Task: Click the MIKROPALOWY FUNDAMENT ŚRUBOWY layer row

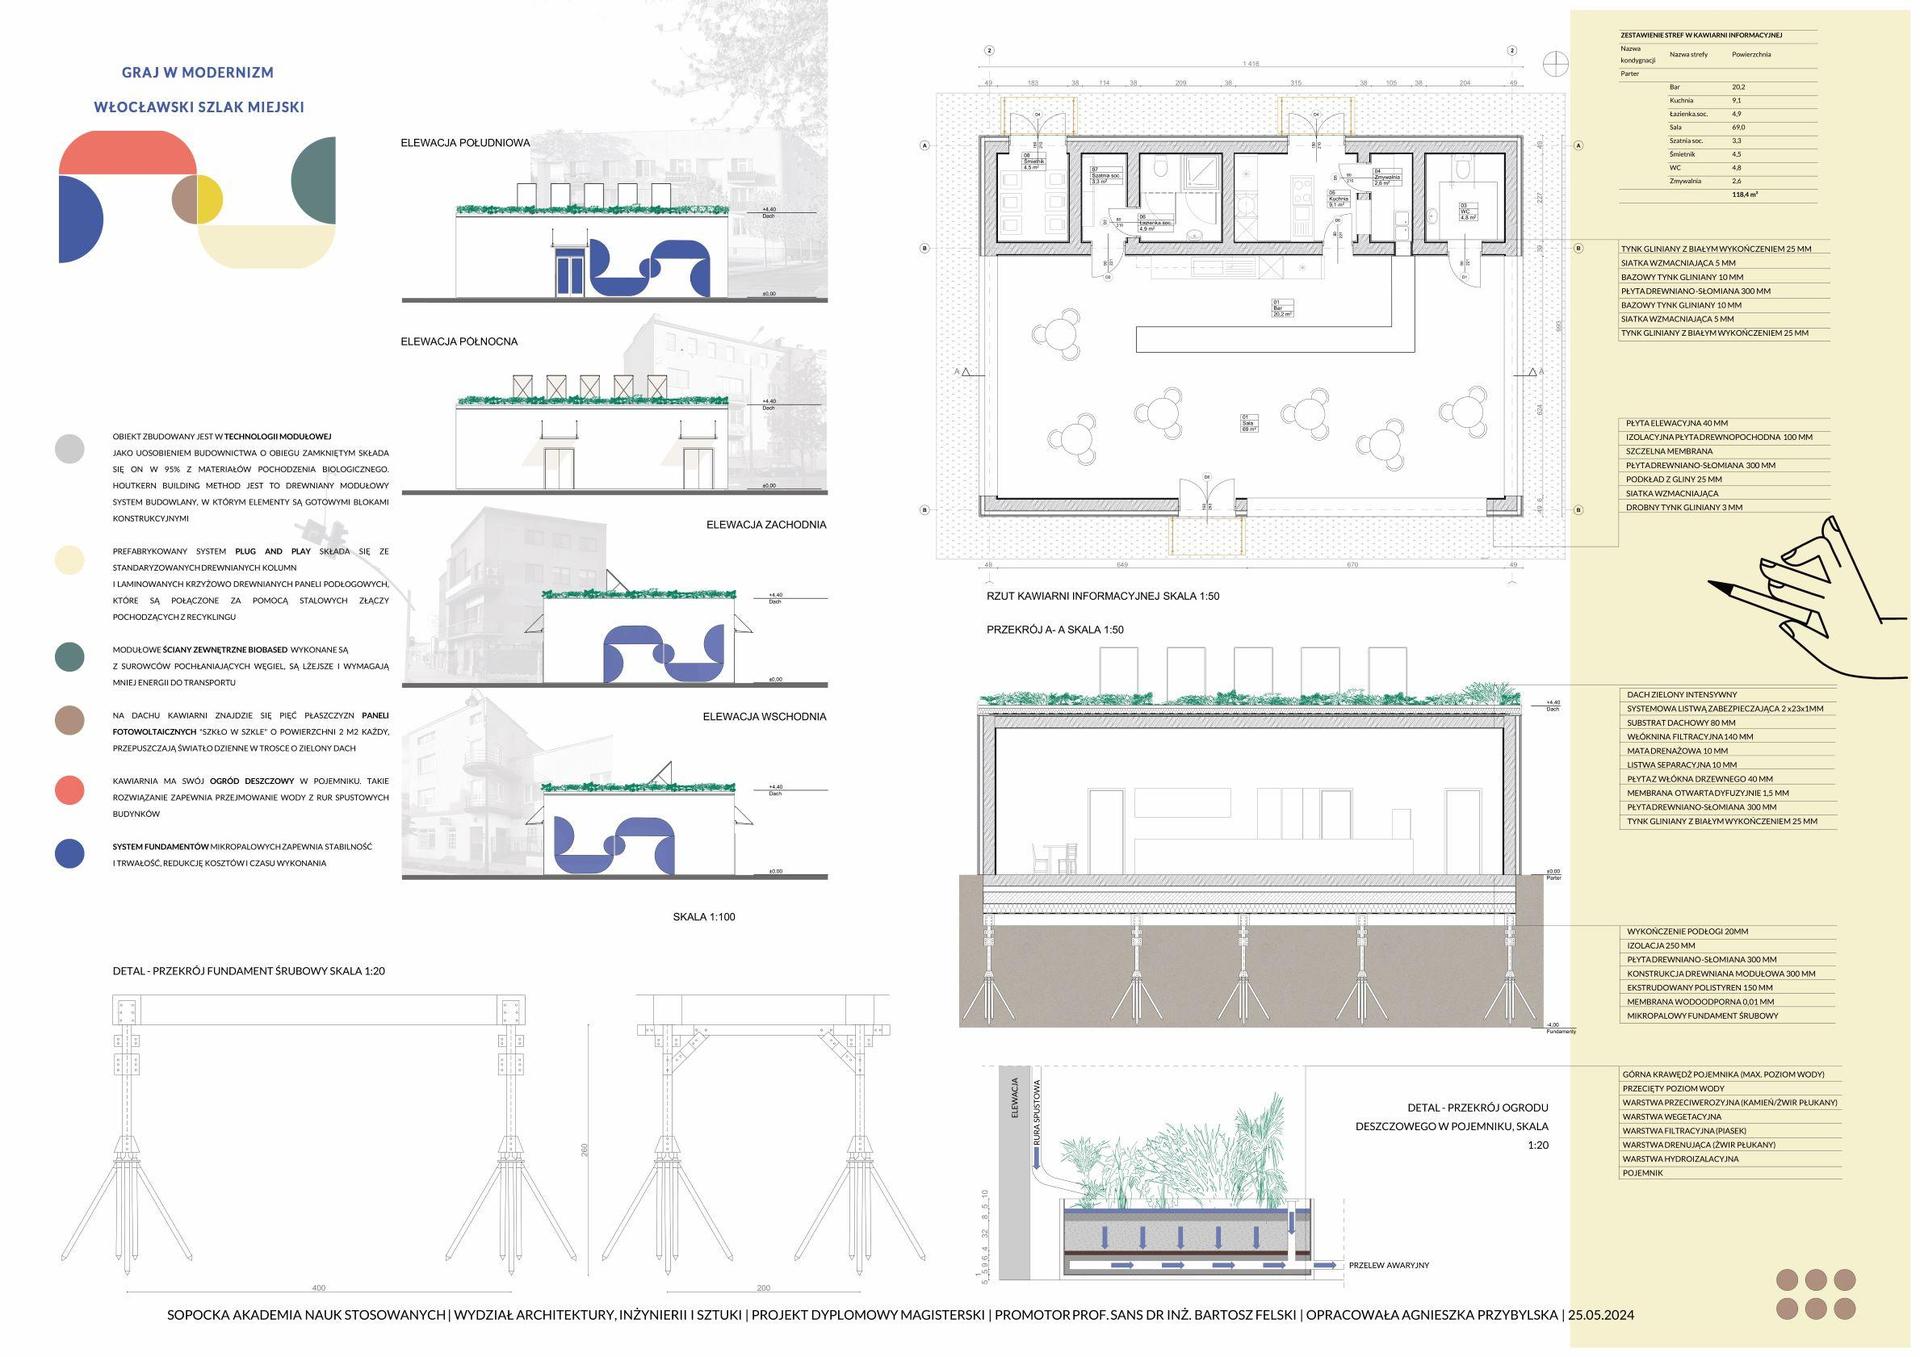Action: pyautogui.click(x=1702, y=1016)
